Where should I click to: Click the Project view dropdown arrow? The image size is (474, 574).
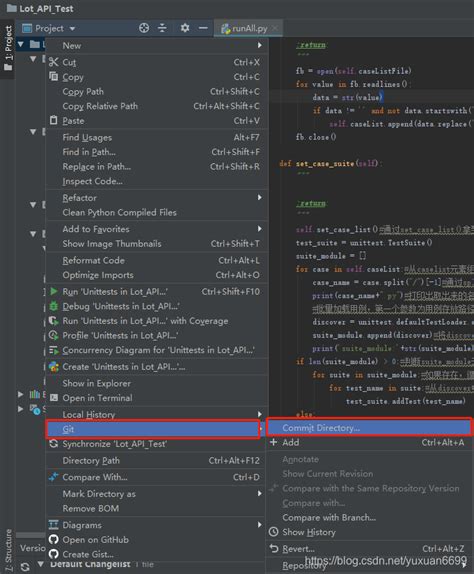[x=72, y=29]
